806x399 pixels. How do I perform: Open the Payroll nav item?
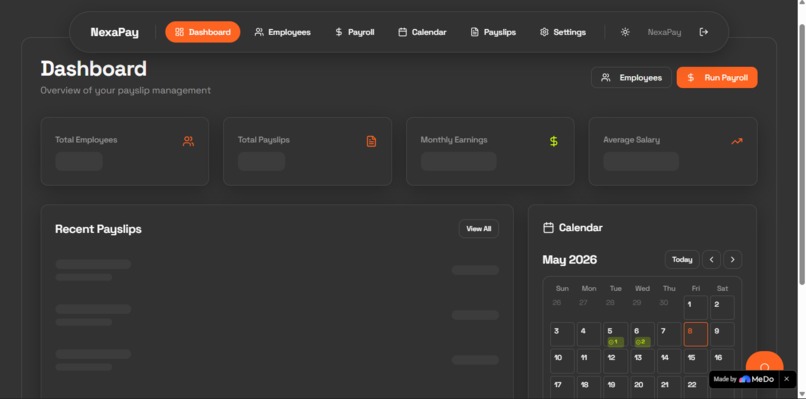point(354,32)
